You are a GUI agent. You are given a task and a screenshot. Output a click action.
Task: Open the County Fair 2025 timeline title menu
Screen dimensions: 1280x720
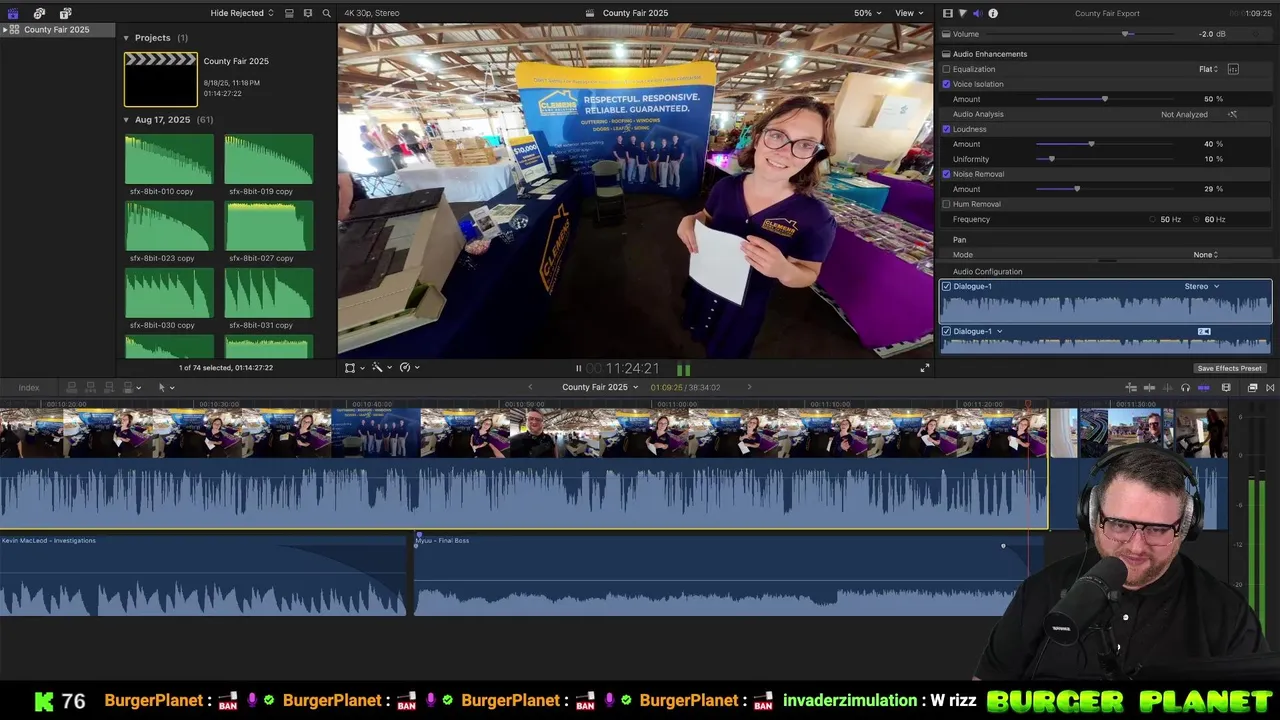point(600,387)
